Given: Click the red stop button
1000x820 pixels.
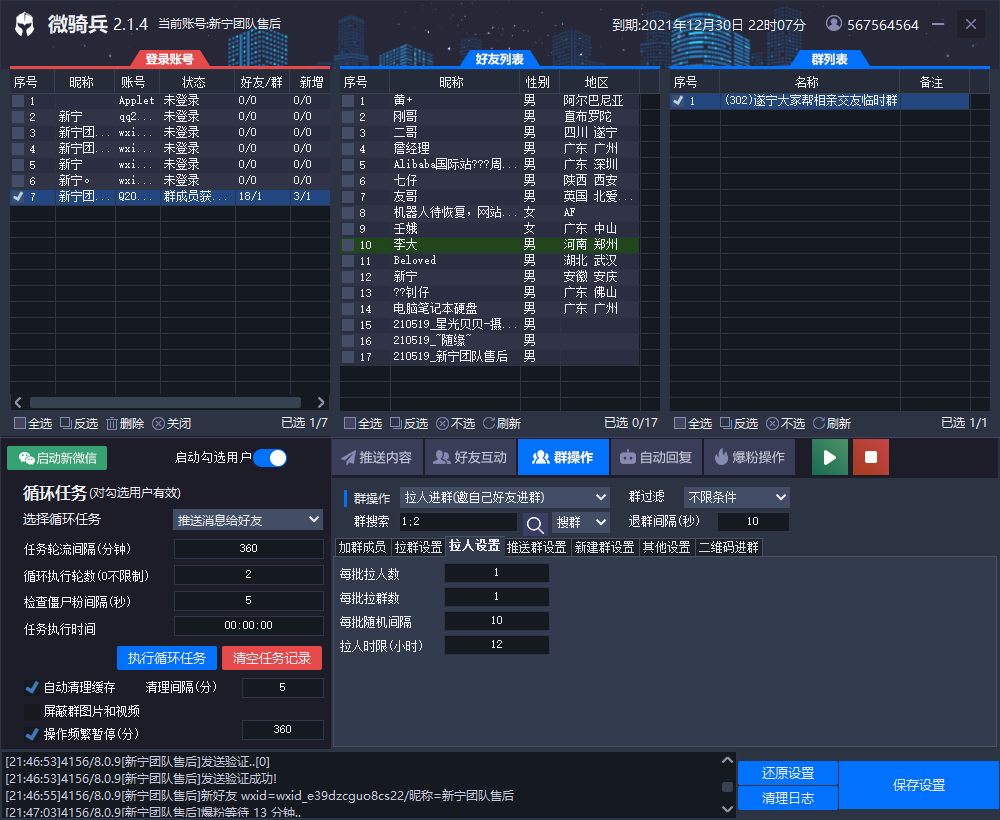Looking at the screenshot, I should (x=871, y=457).
